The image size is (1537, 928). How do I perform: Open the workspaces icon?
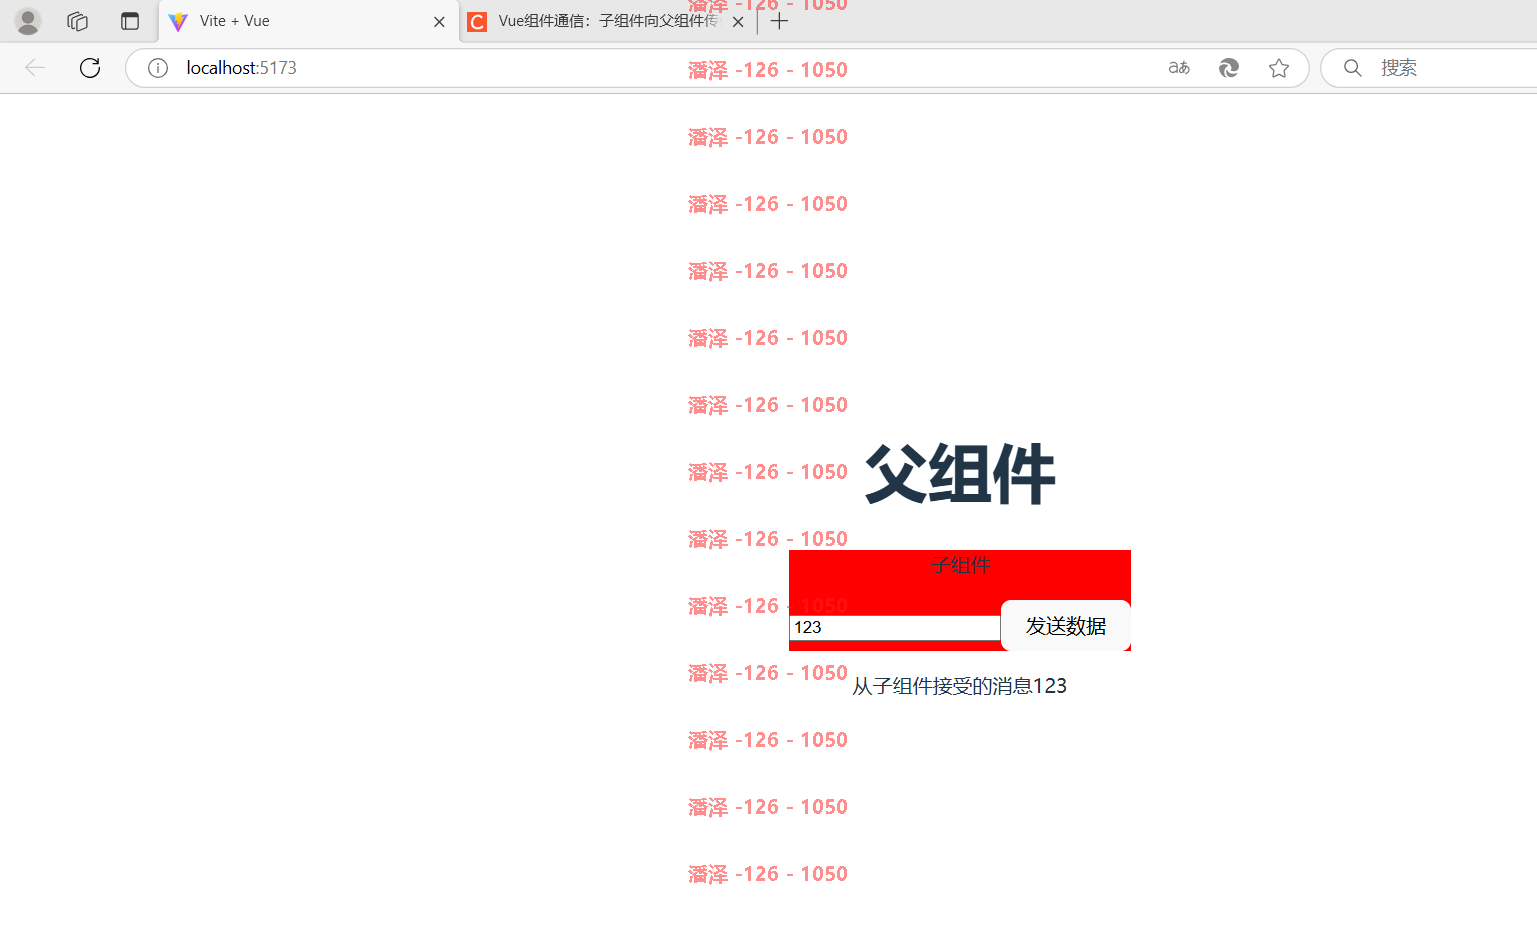[x=78, y=21]
